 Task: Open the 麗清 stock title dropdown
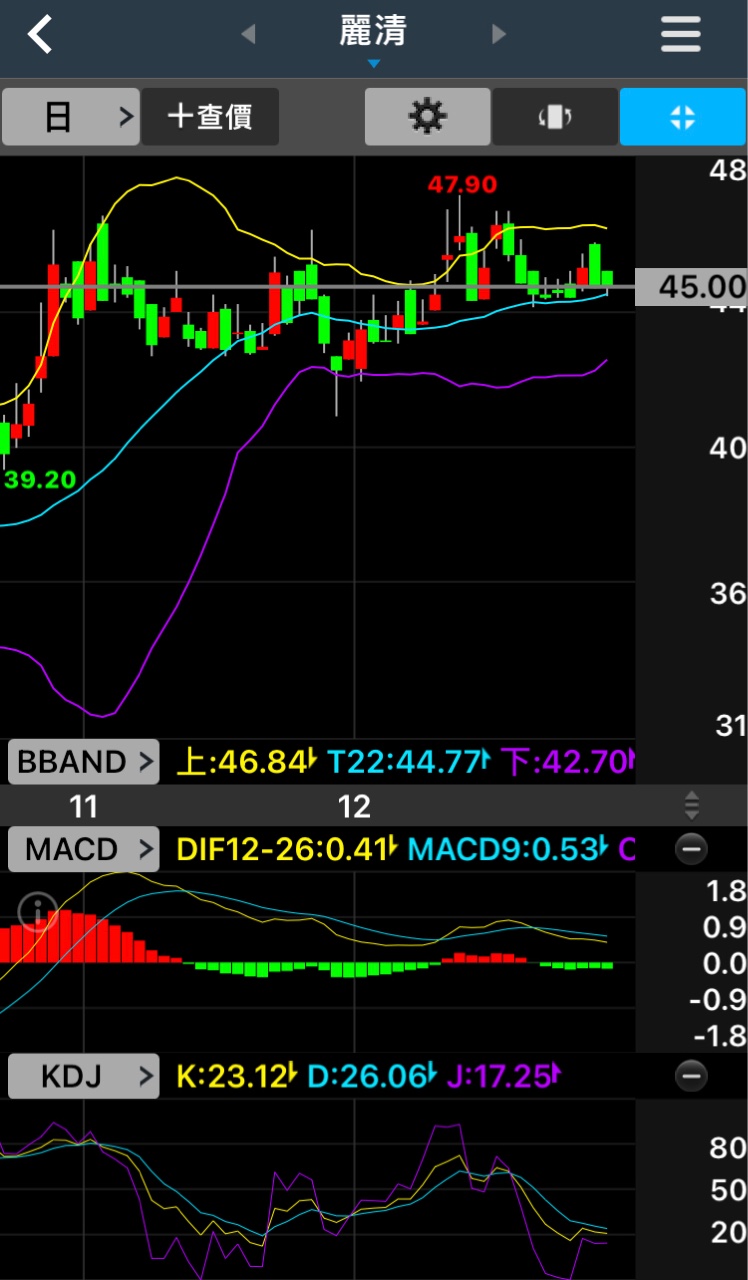373,40
